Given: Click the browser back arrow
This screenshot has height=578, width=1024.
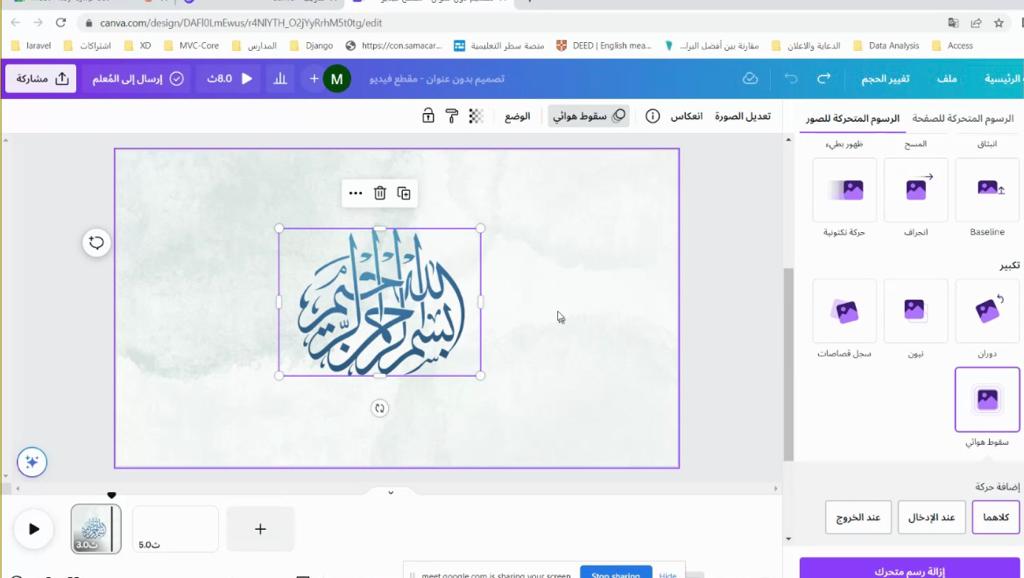Looking at the screenshot, I should (x=16, y=22).
